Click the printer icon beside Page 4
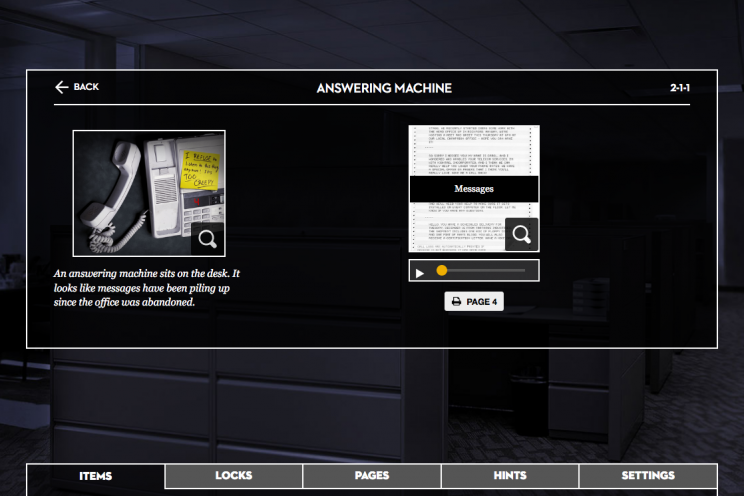Image resolution: width=744 pixels, height=496 pixels. click(x=456, y=301)
